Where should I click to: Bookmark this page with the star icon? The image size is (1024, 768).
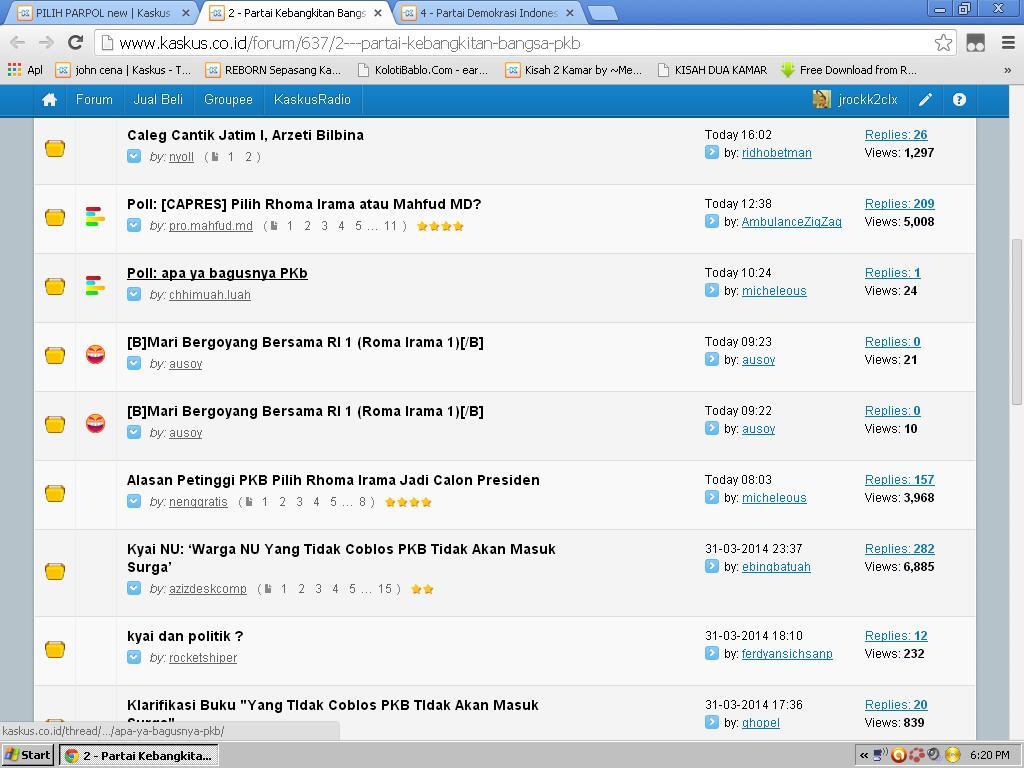click(x=942, y=42)
